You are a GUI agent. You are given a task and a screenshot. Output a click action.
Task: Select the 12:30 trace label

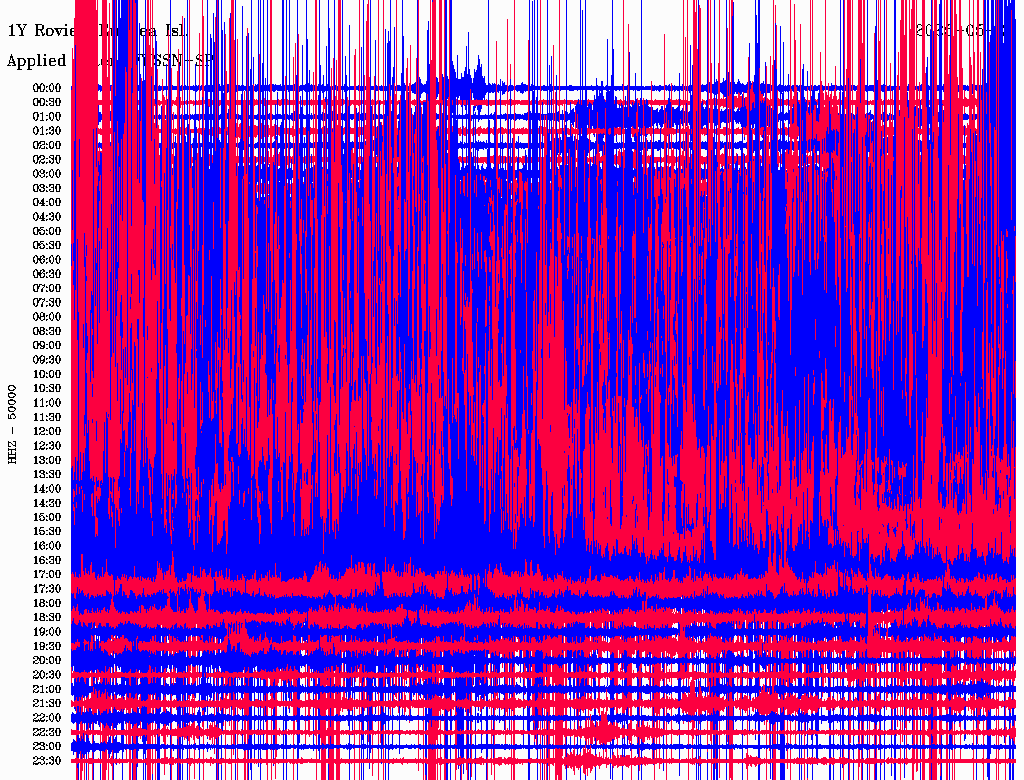pos(47,446)
